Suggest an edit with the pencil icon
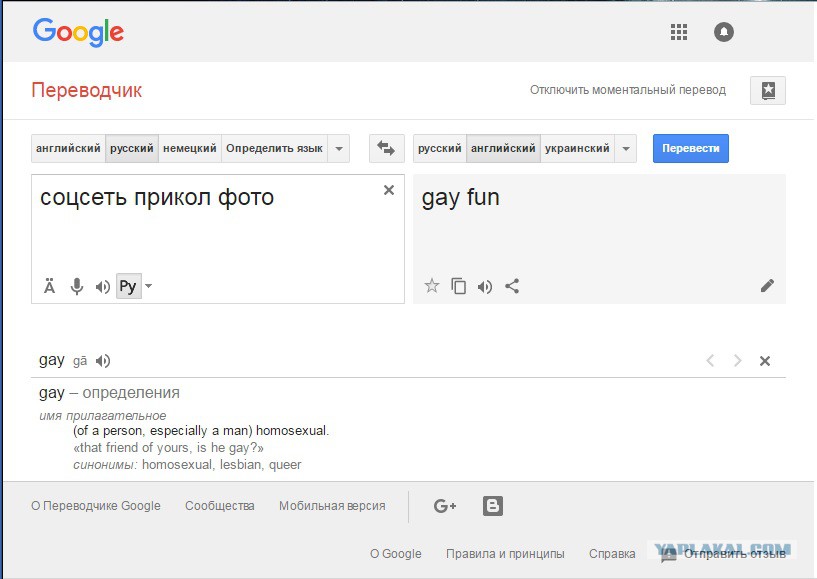This screenshot has width=817, height=579. pyautogui.click(x=767, y=286)
